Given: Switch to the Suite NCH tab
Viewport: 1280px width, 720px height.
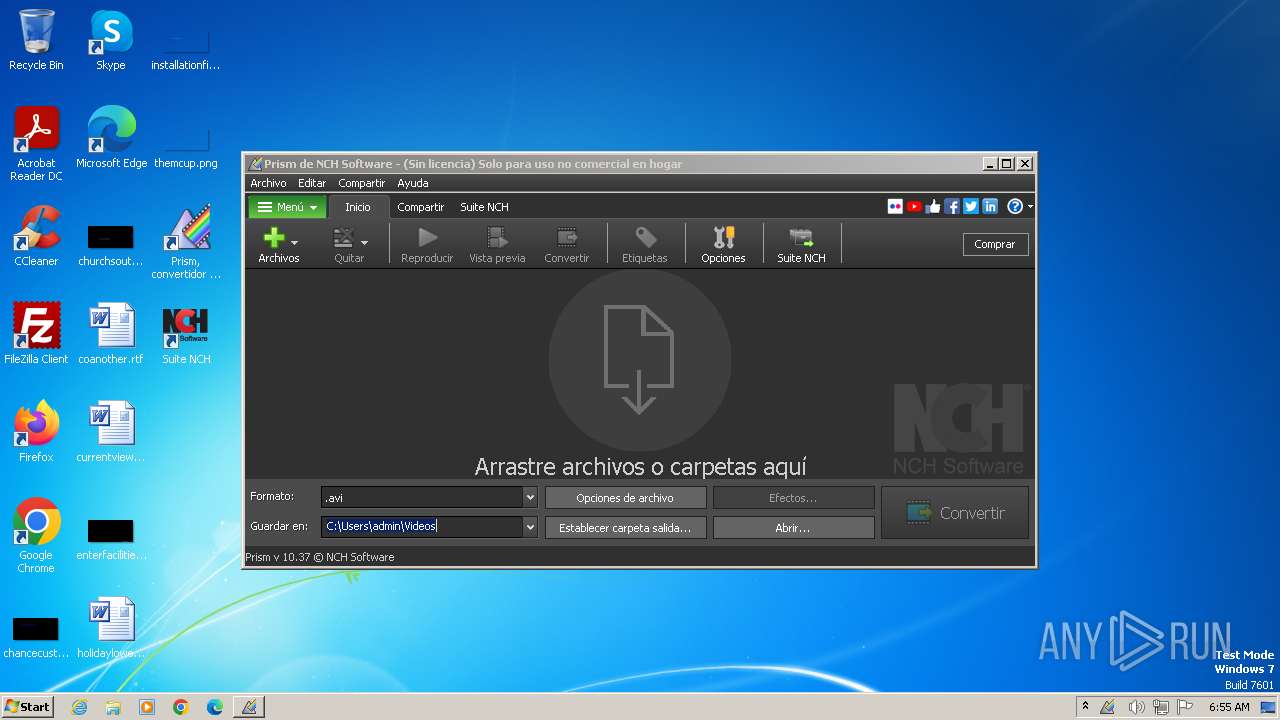Looking at the screenshot, I should pyautogui.click(x=484, y=207).
